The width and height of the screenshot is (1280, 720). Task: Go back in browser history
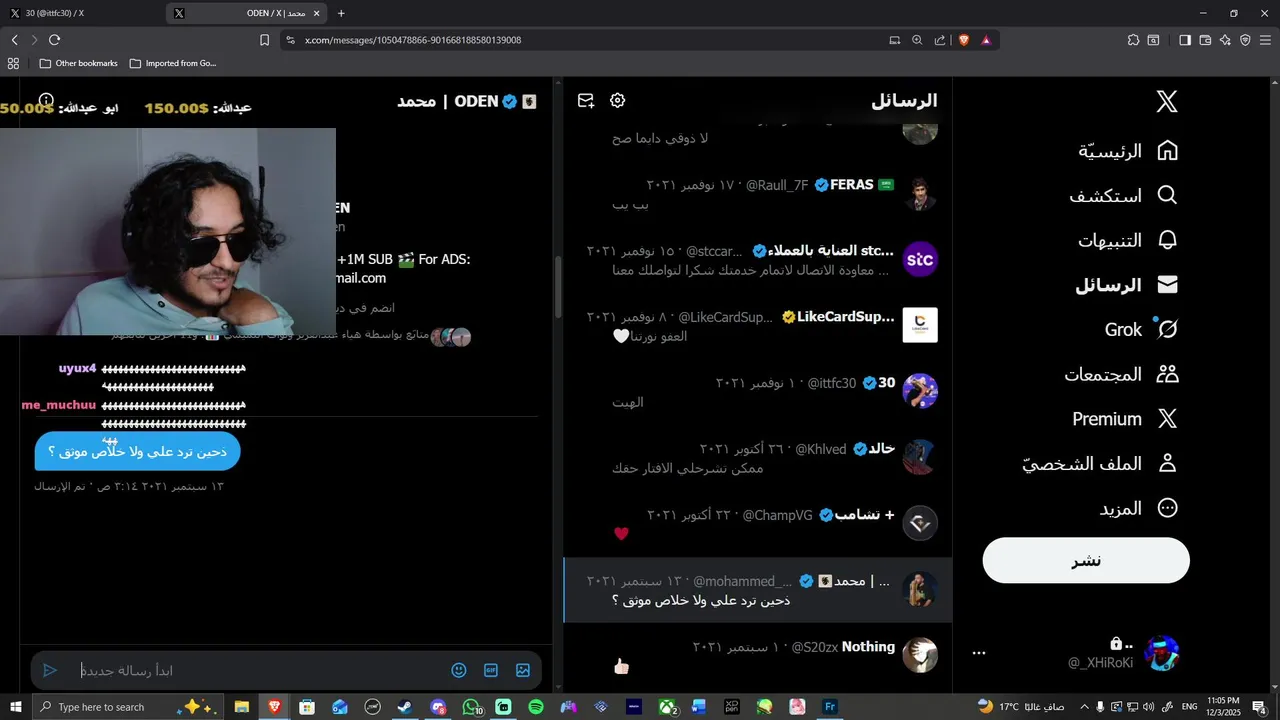click(x=14, y=40)
